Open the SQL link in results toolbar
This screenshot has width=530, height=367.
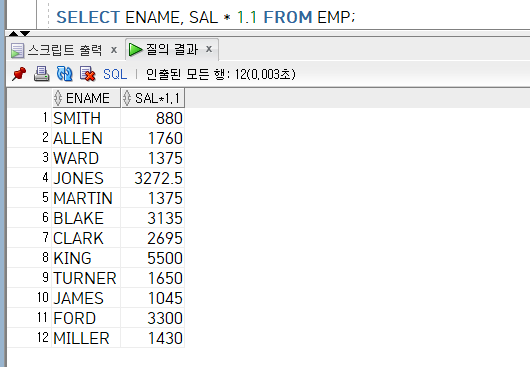click(115, 74)
